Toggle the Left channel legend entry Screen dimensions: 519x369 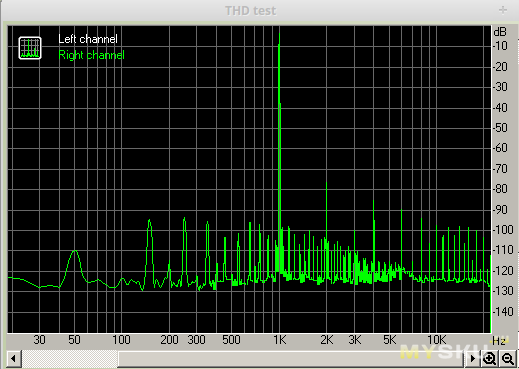[88, 39]
